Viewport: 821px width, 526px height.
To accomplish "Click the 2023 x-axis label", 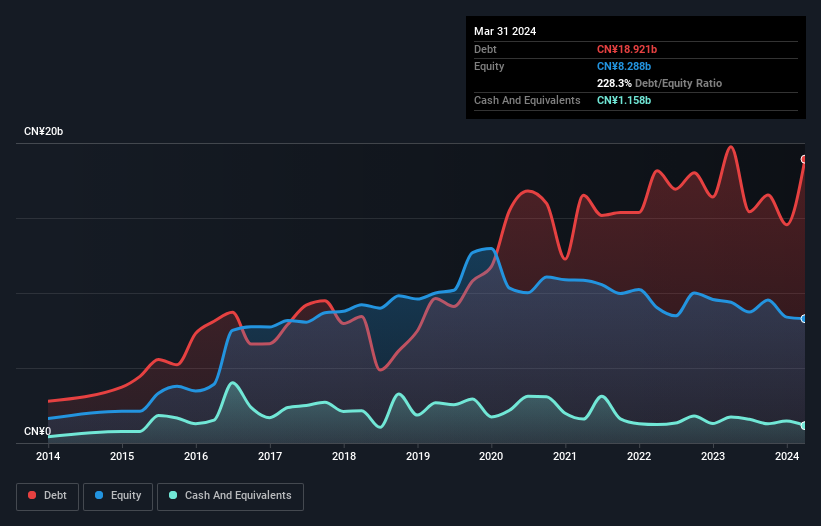I will tap(713, 456).
